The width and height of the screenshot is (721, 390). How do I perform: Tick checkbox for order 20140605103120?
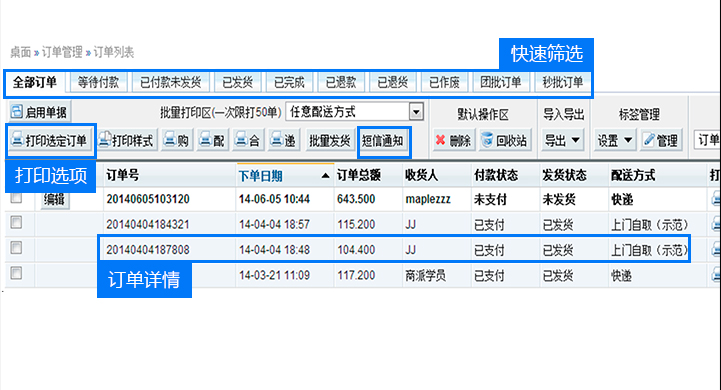17,198
